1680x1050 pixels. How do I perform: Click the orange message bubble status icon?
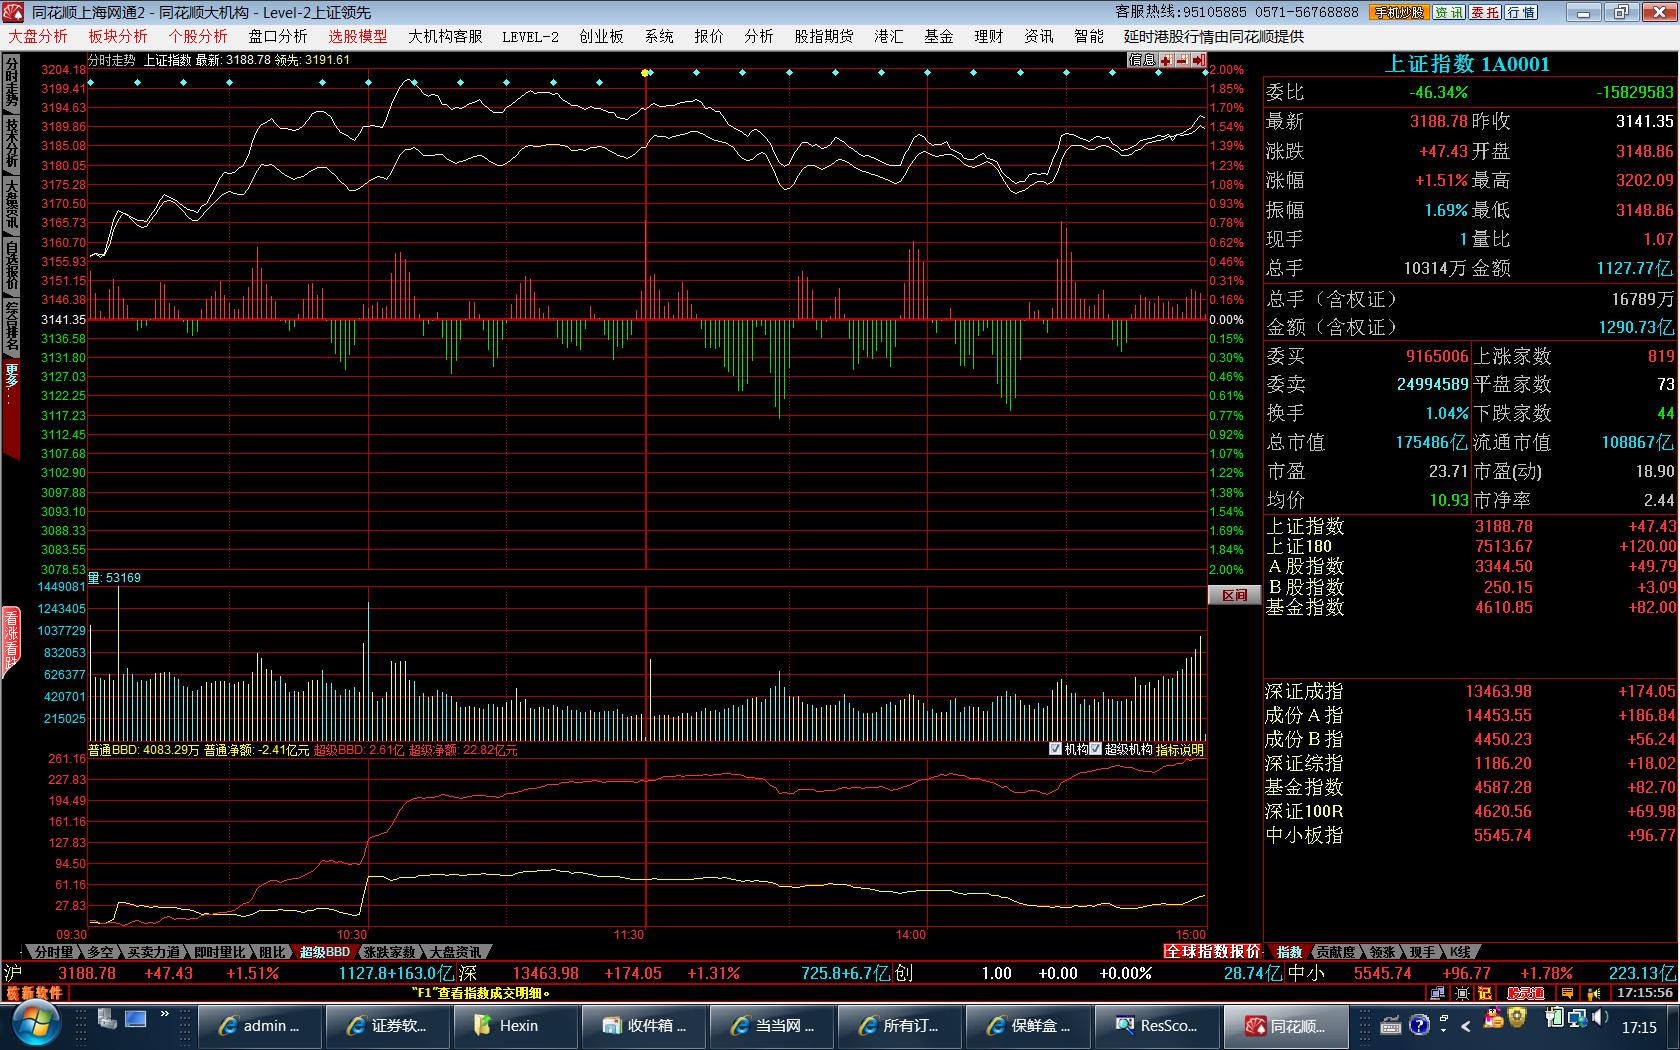coord(1568,993)
